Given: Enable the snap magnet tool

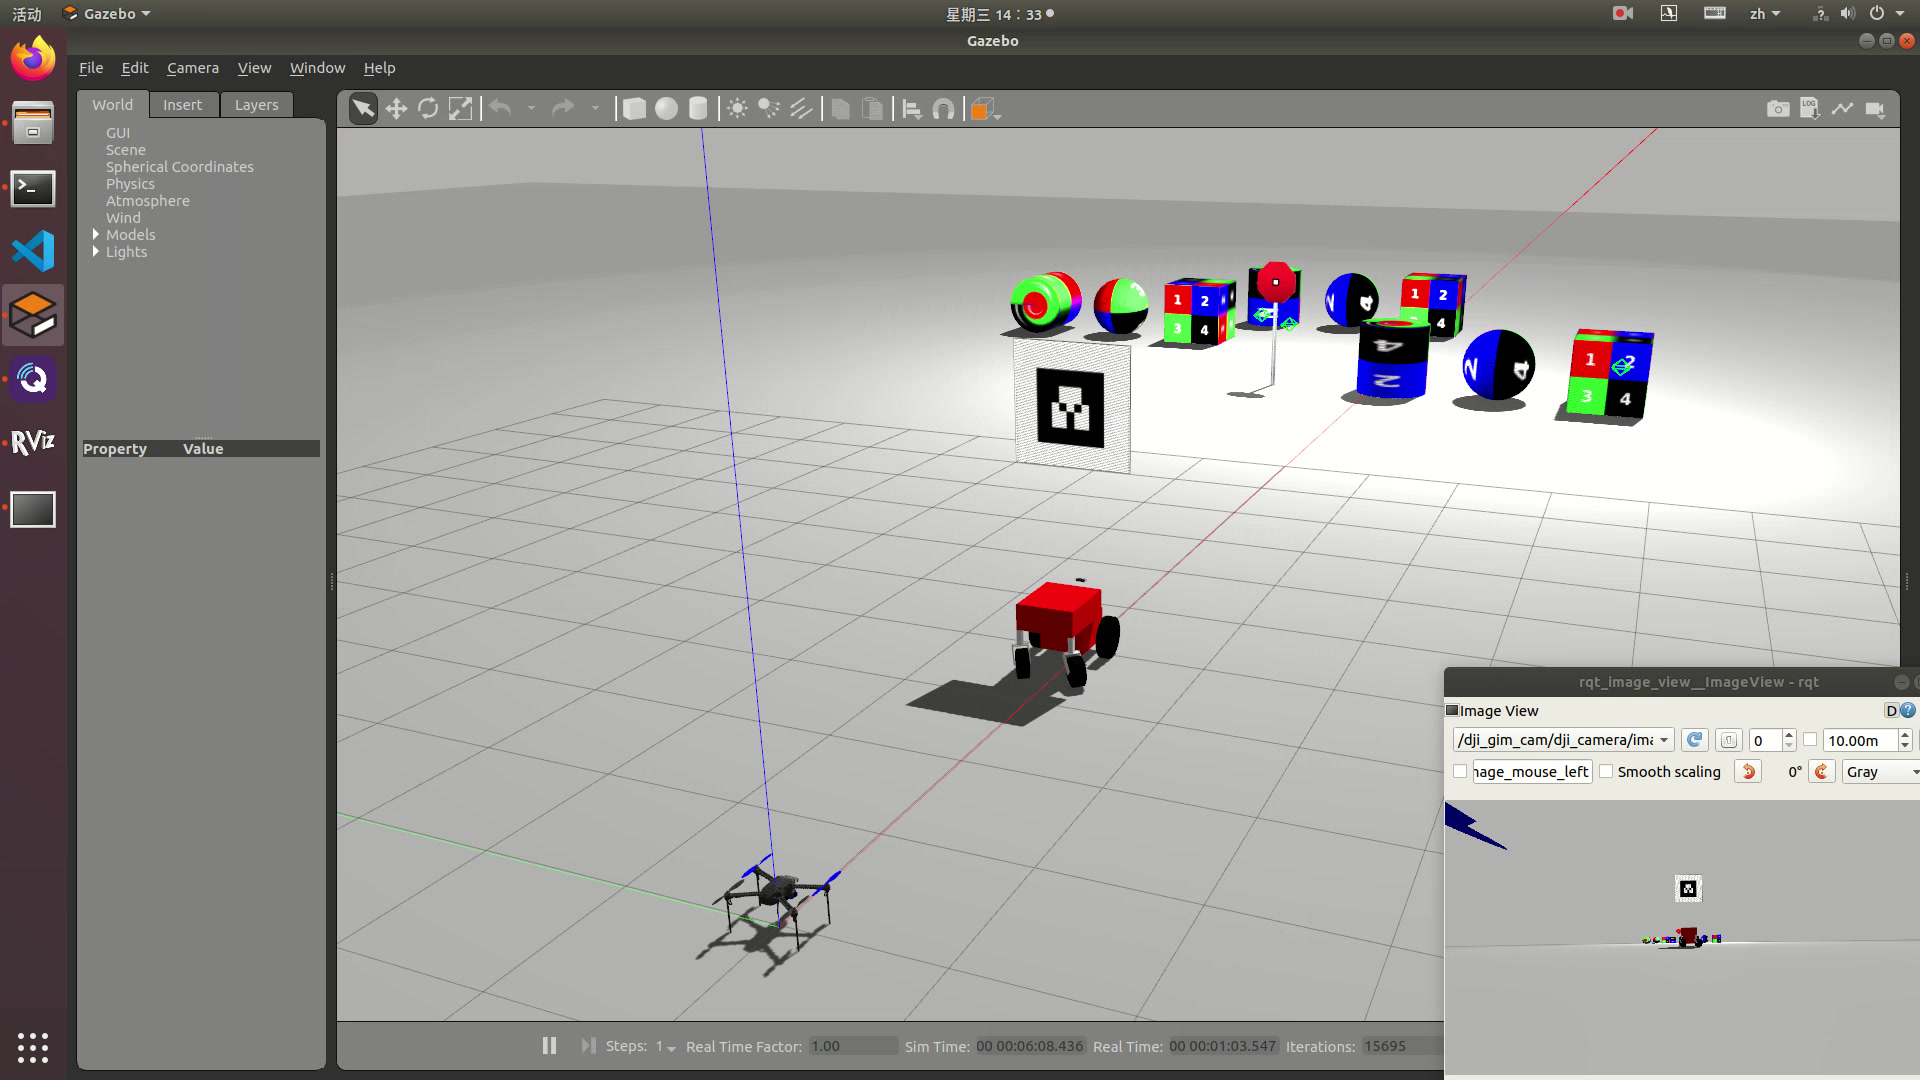Looking at the screenshot, I should coord(943,109).
